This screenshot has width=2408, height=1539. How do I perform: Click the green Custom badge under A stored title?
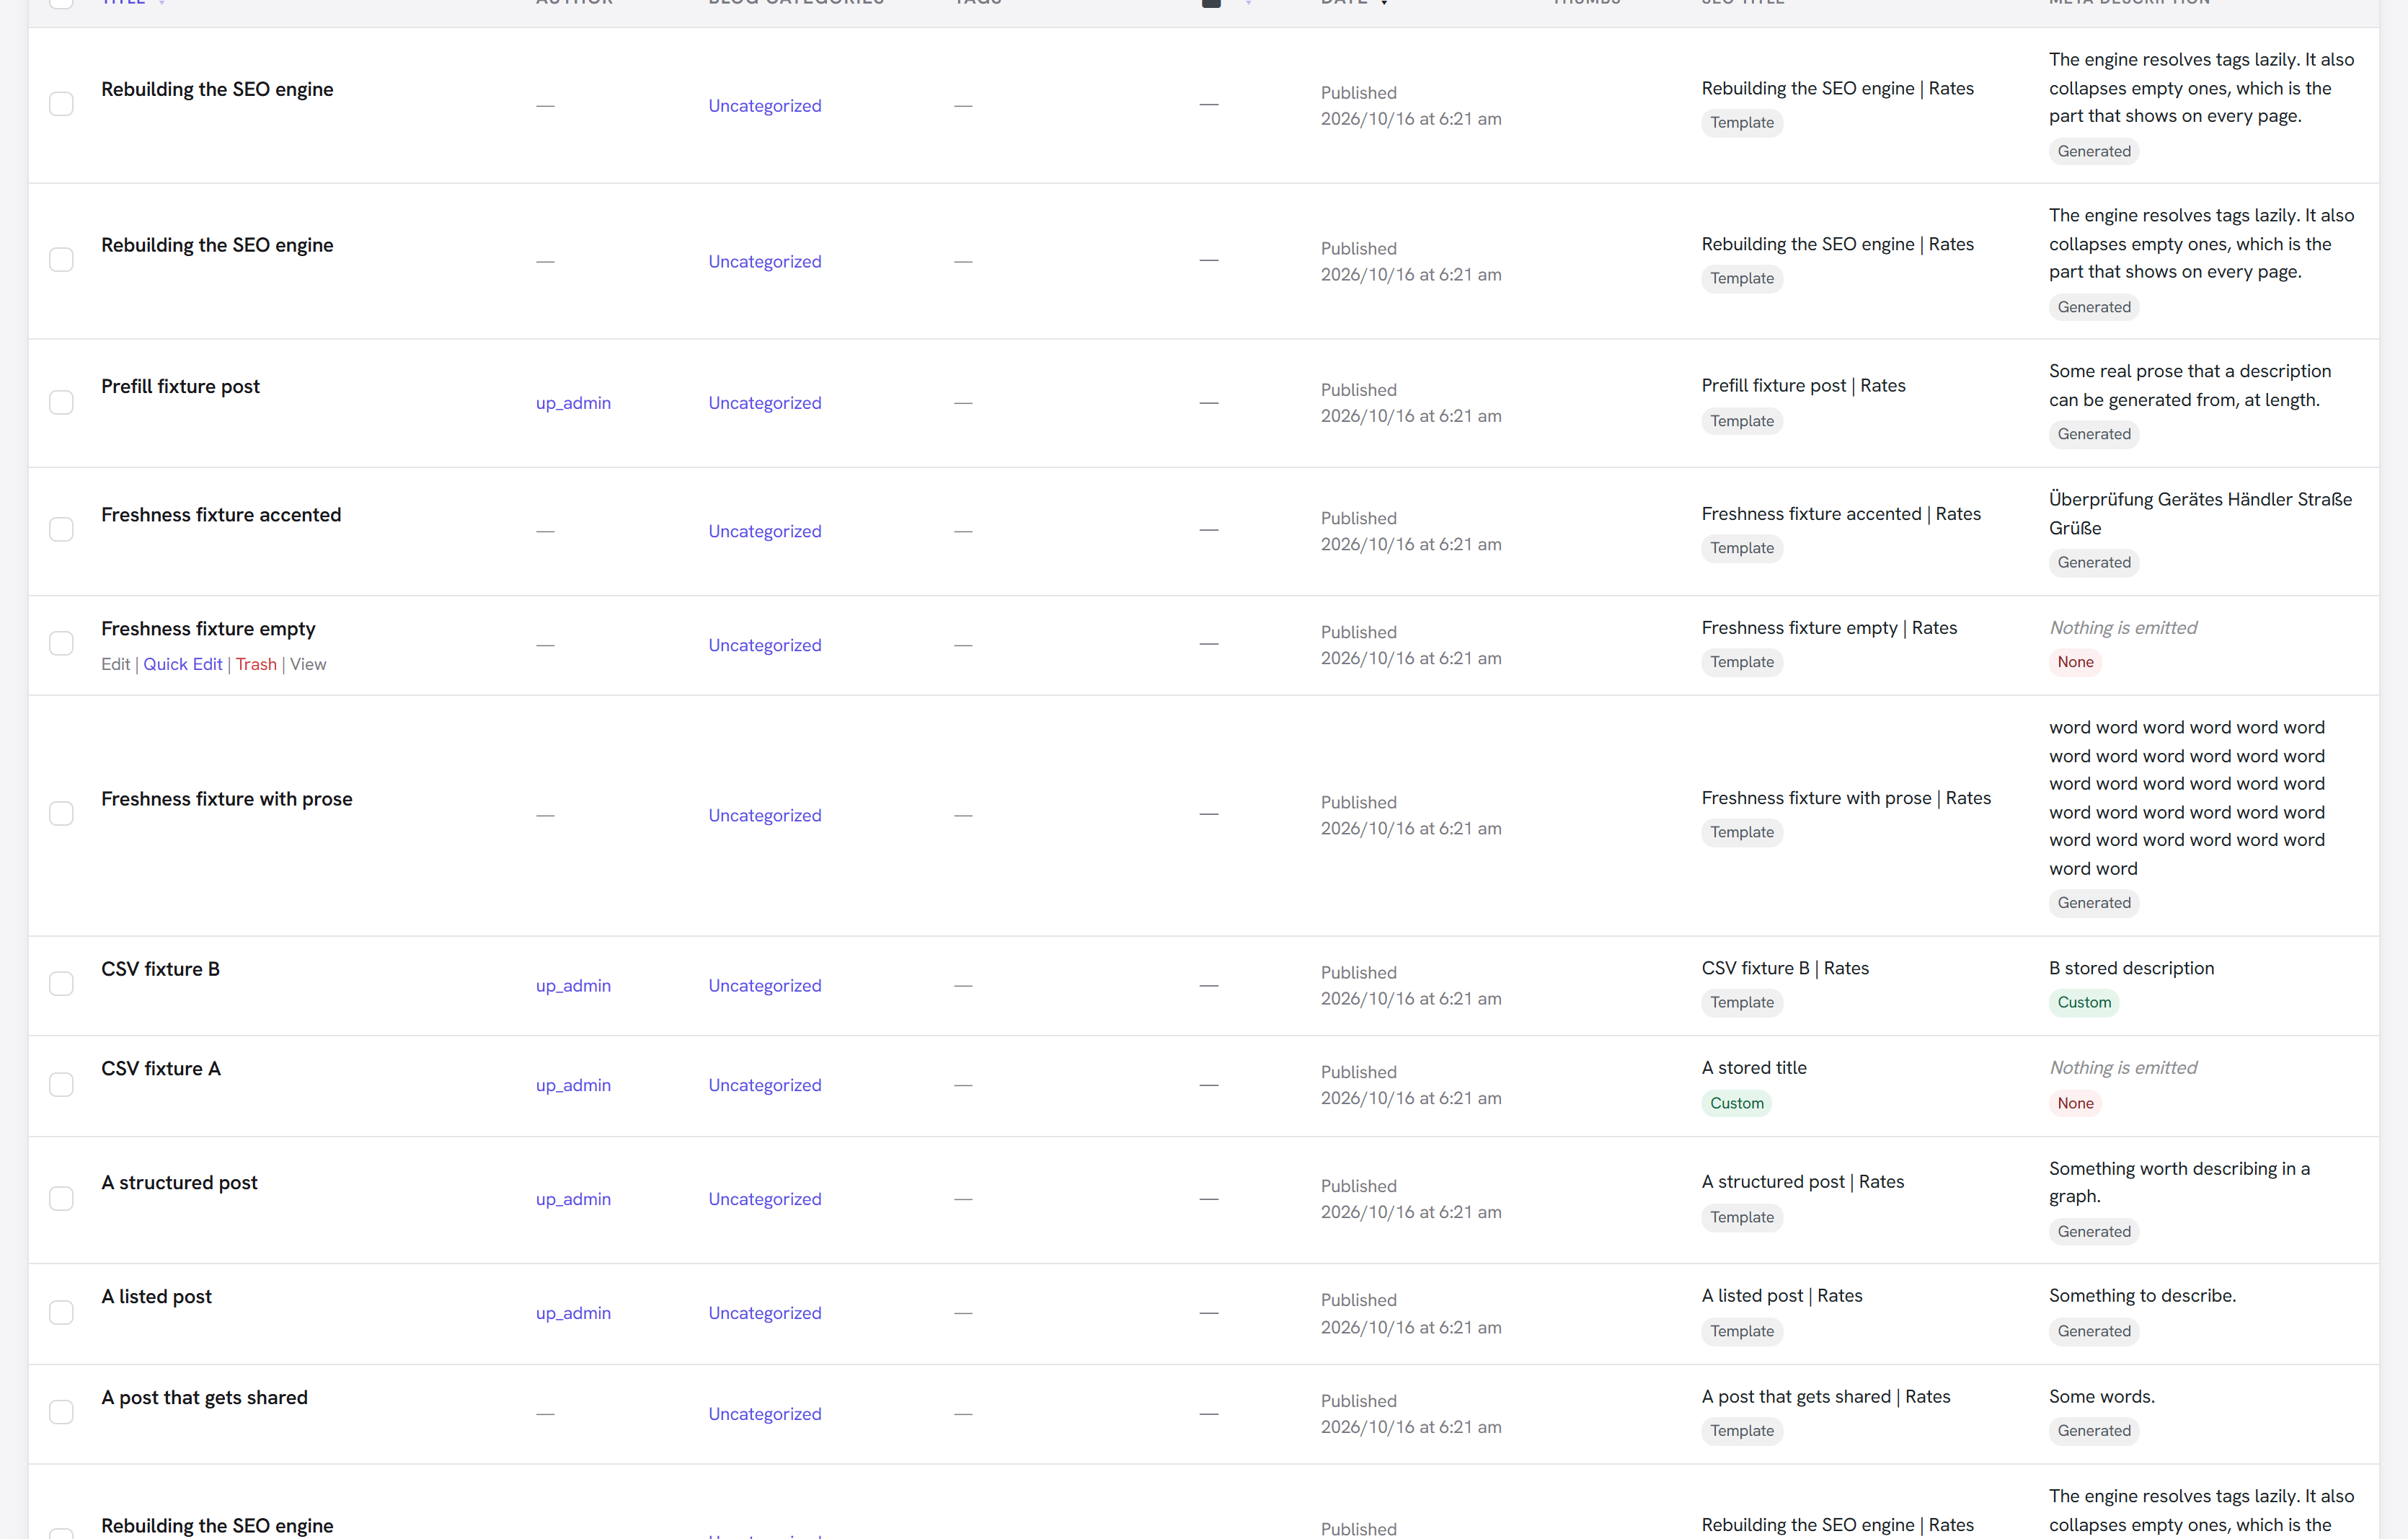pos(1736,1103)
